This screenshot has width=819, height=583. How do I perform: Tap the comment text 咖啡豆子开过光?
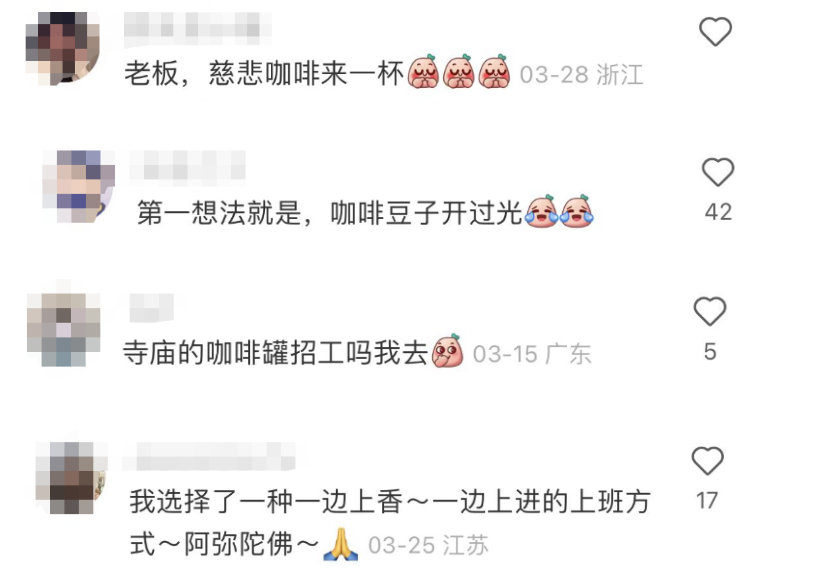(x=329, y=213)
